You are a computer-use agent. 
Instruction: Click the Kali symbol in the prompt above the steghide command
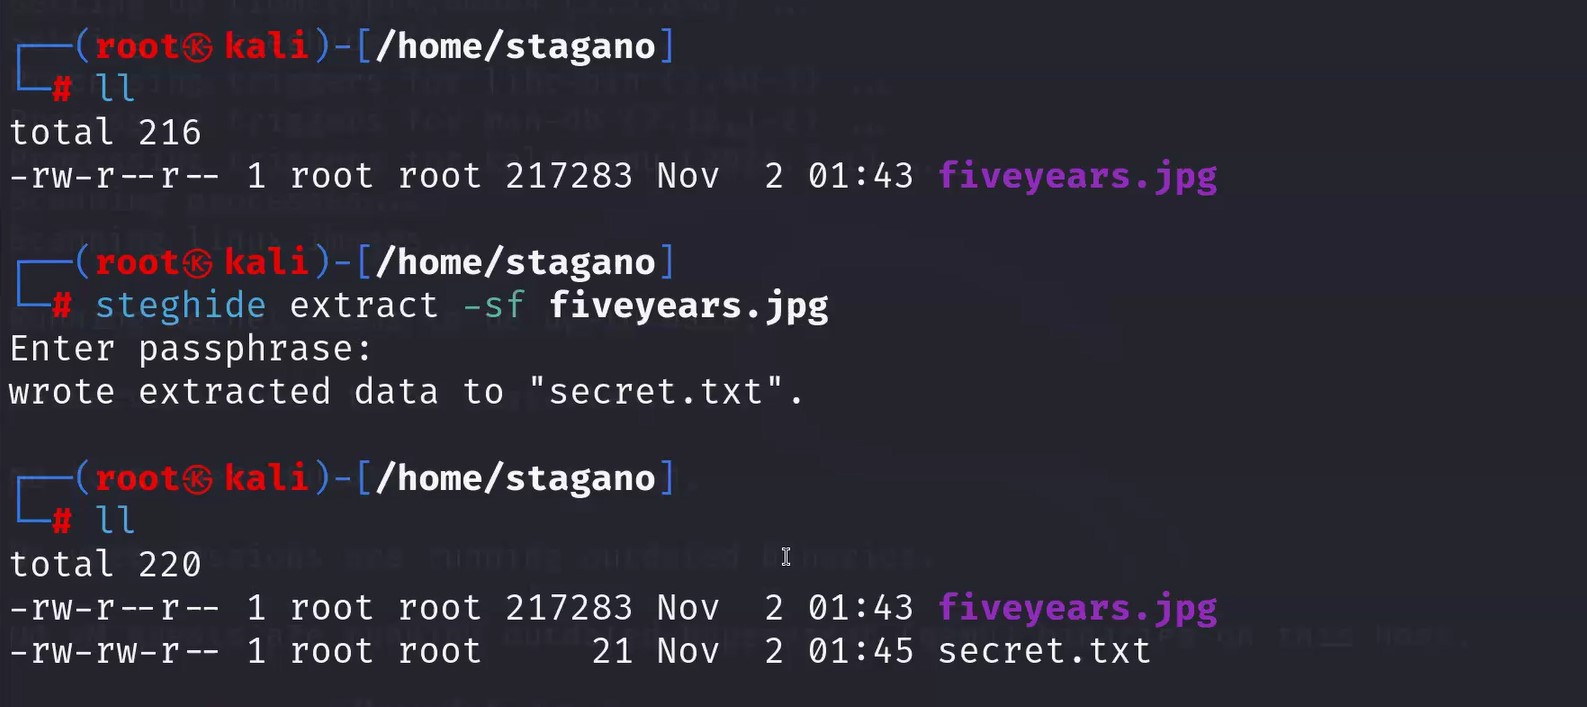(197, 263)
